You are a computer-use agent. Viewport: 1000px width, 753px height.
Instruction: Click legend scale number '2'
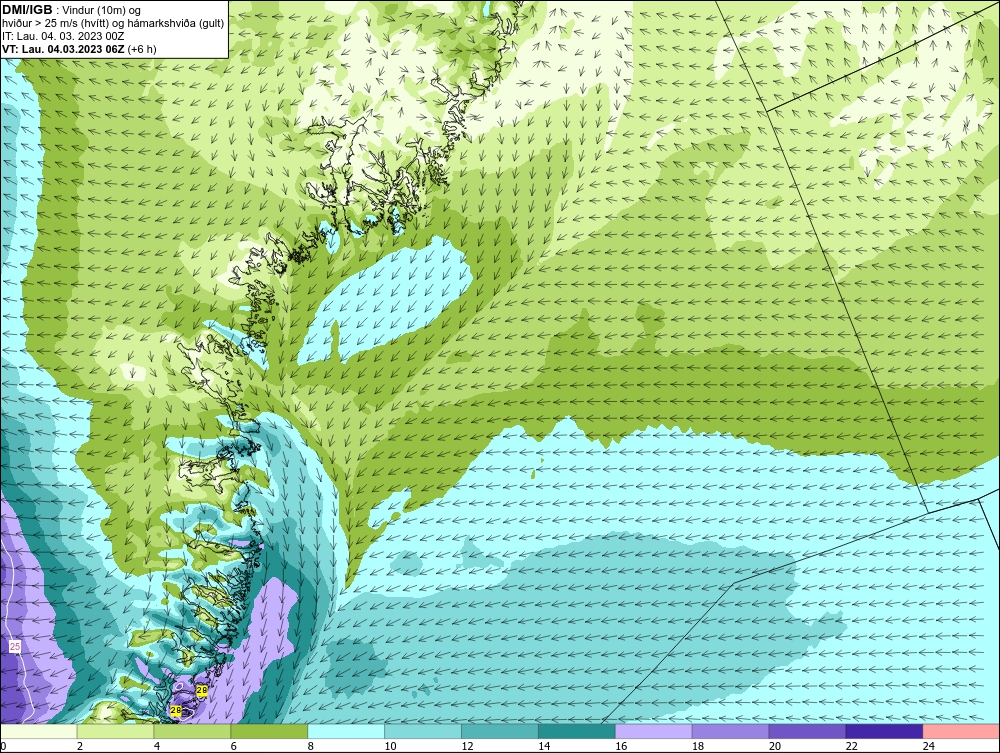80,746
